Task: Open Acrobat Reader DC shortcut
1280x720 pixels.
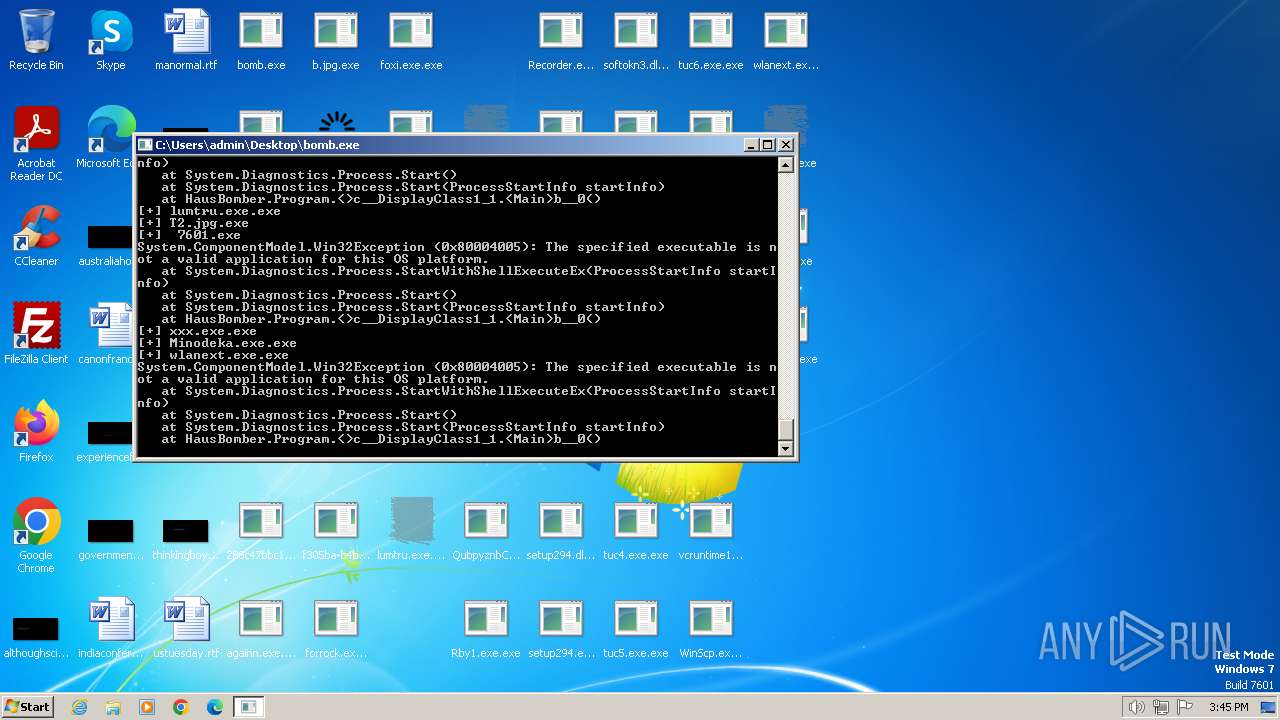Action: [36, 144]
